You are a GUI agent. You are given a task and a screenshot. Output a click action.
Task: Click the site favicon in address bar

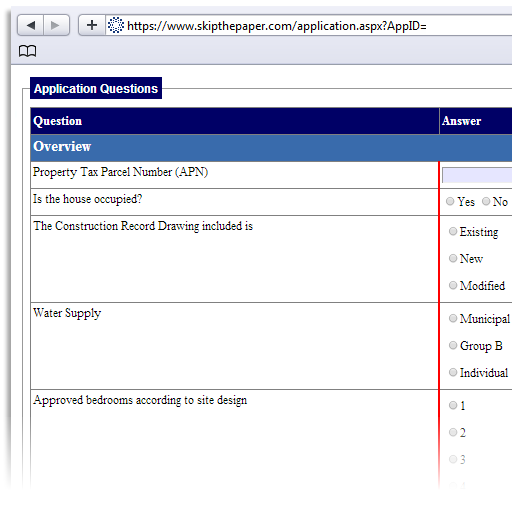(116, 25)
